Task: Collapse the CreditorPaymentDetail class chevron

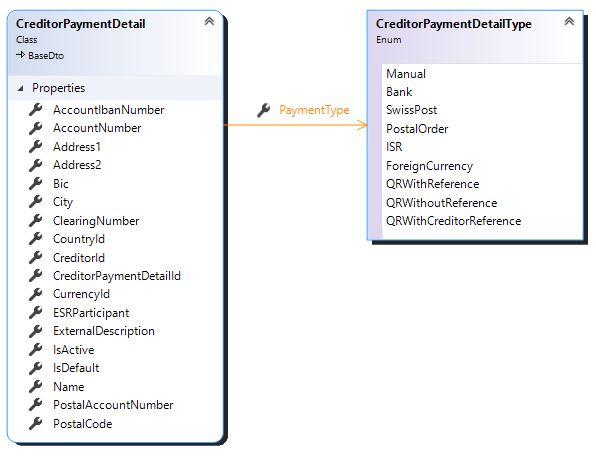Action: tap(209, 21)
